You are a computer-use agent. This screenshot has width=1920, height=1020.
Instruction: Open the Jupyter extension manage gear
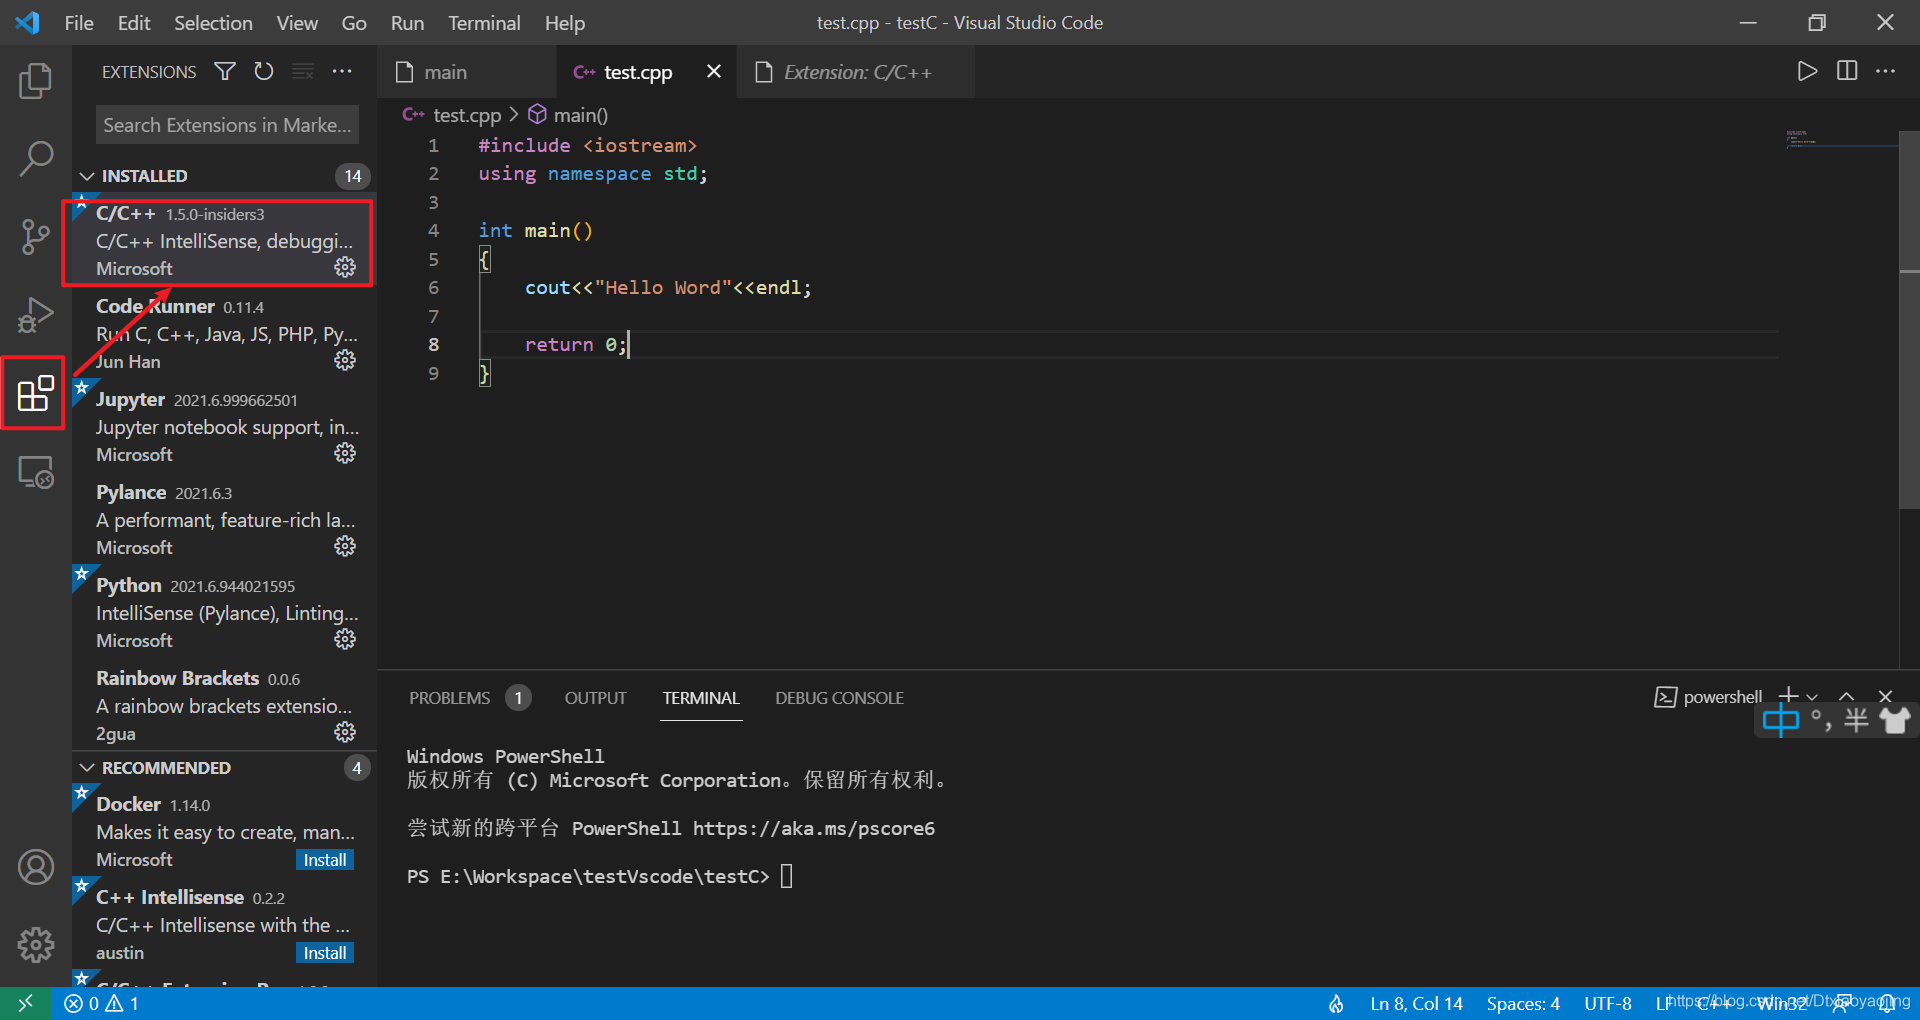(x=345, y=453)
